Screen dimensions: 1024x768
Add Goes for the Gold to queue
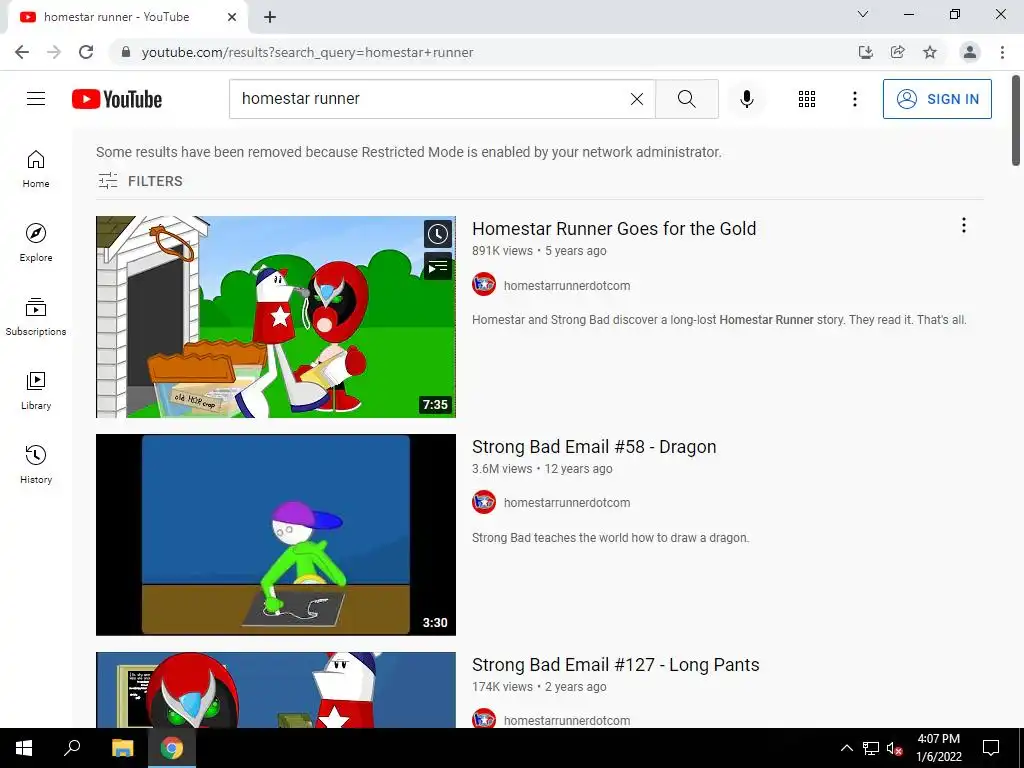[x=438, y=266]
